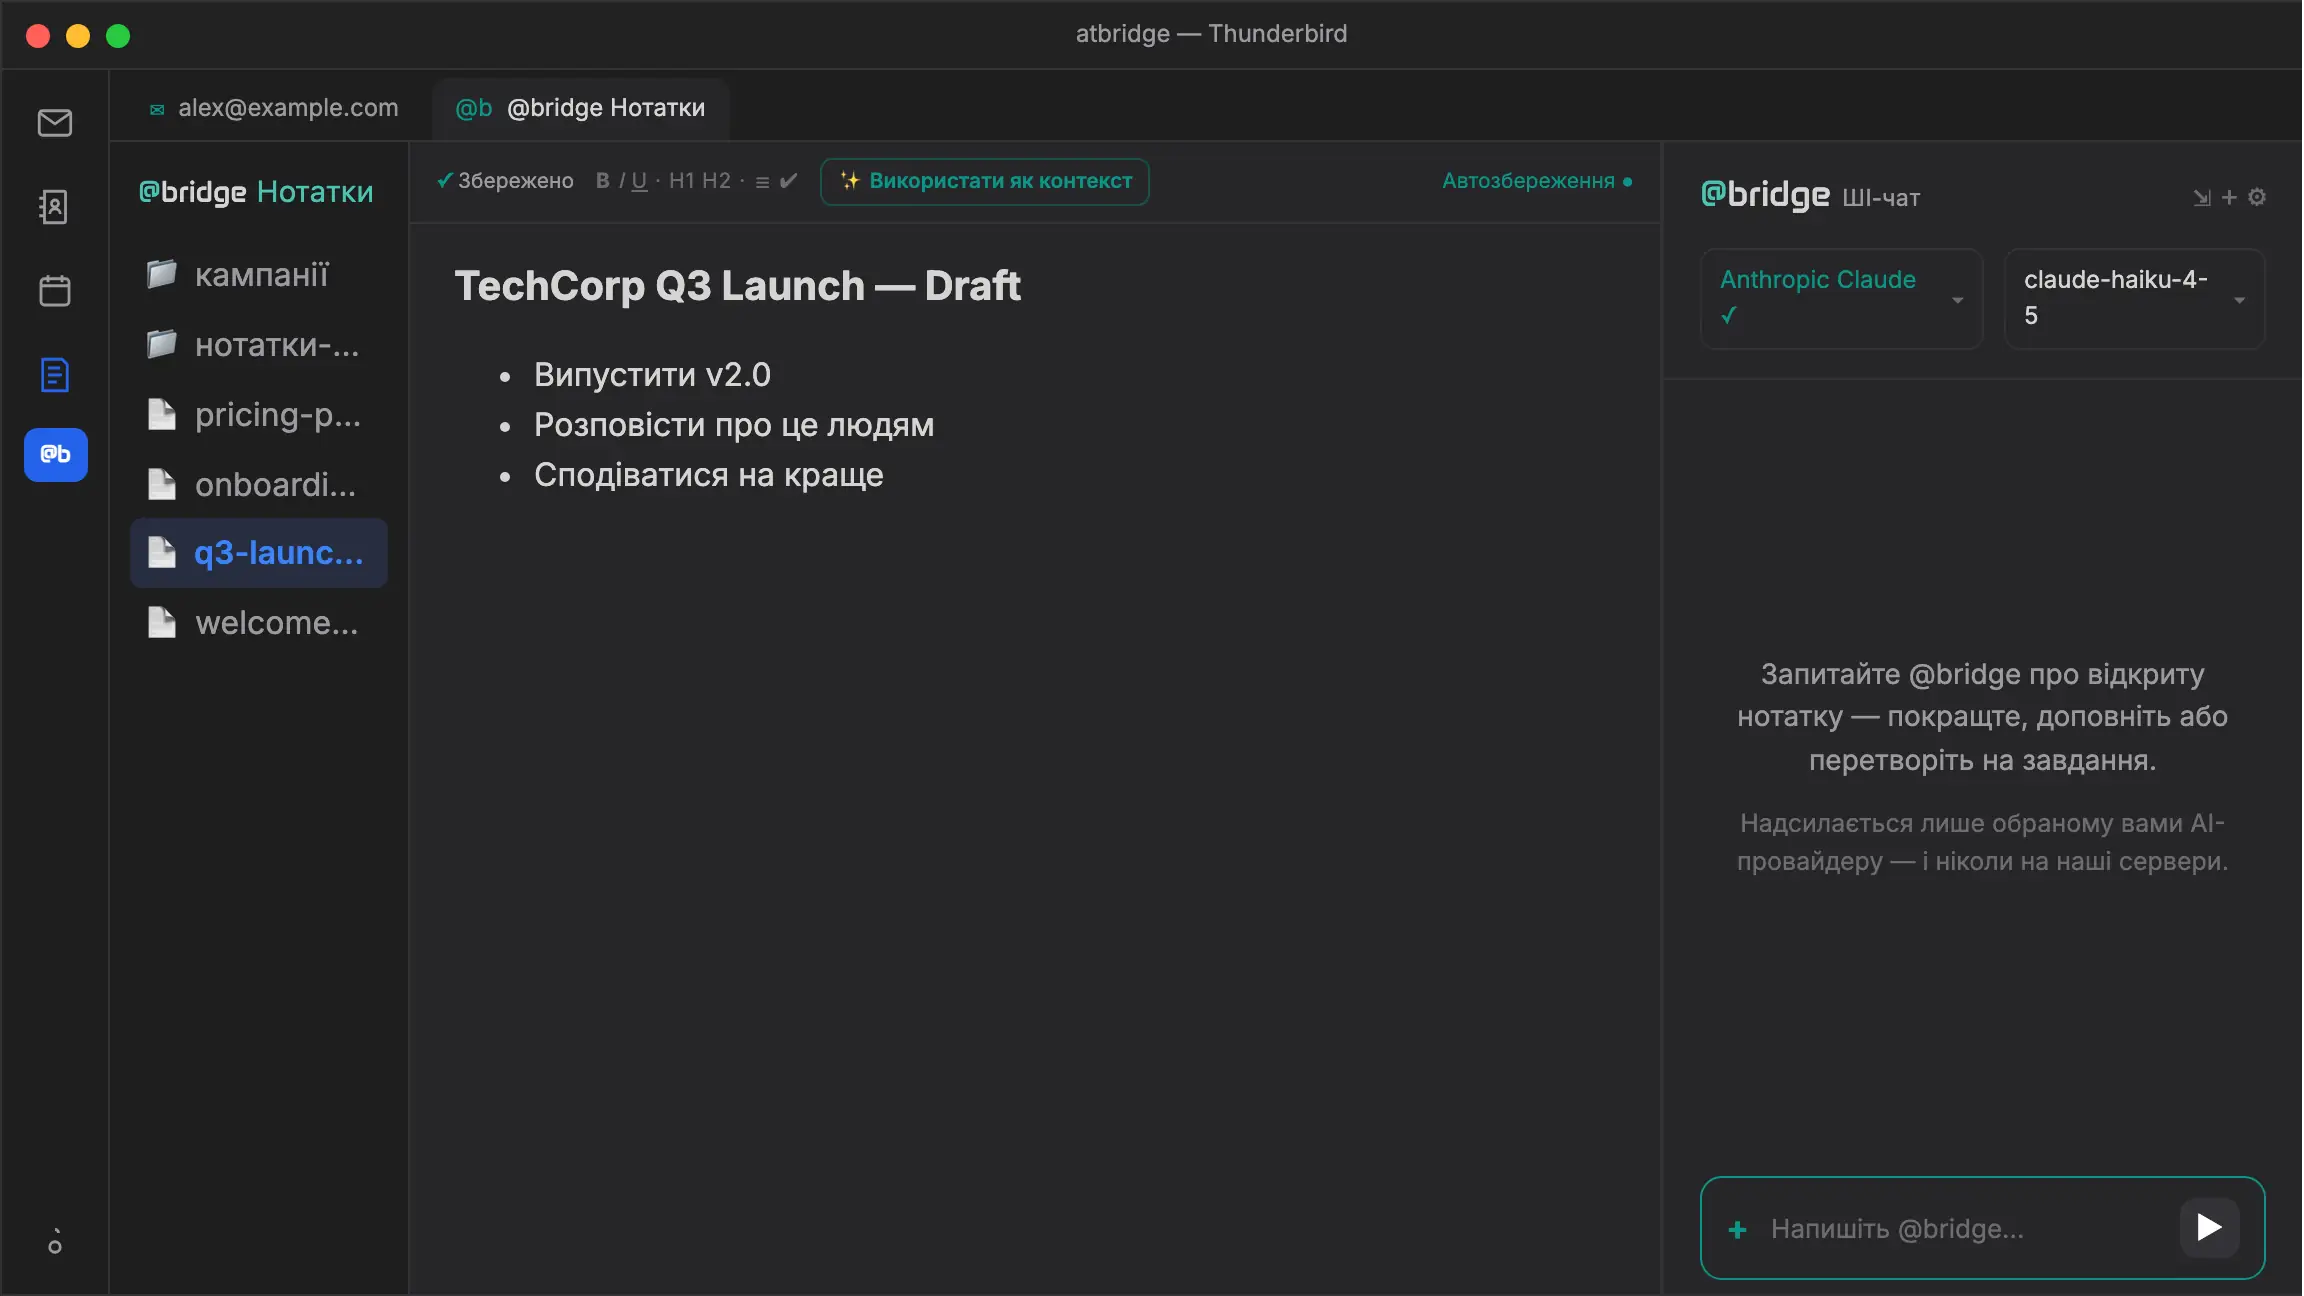The width and height of the screenshot is (2304, 1296).
Task: Open AI chat settings gear icon
Action: [2257, 197]
